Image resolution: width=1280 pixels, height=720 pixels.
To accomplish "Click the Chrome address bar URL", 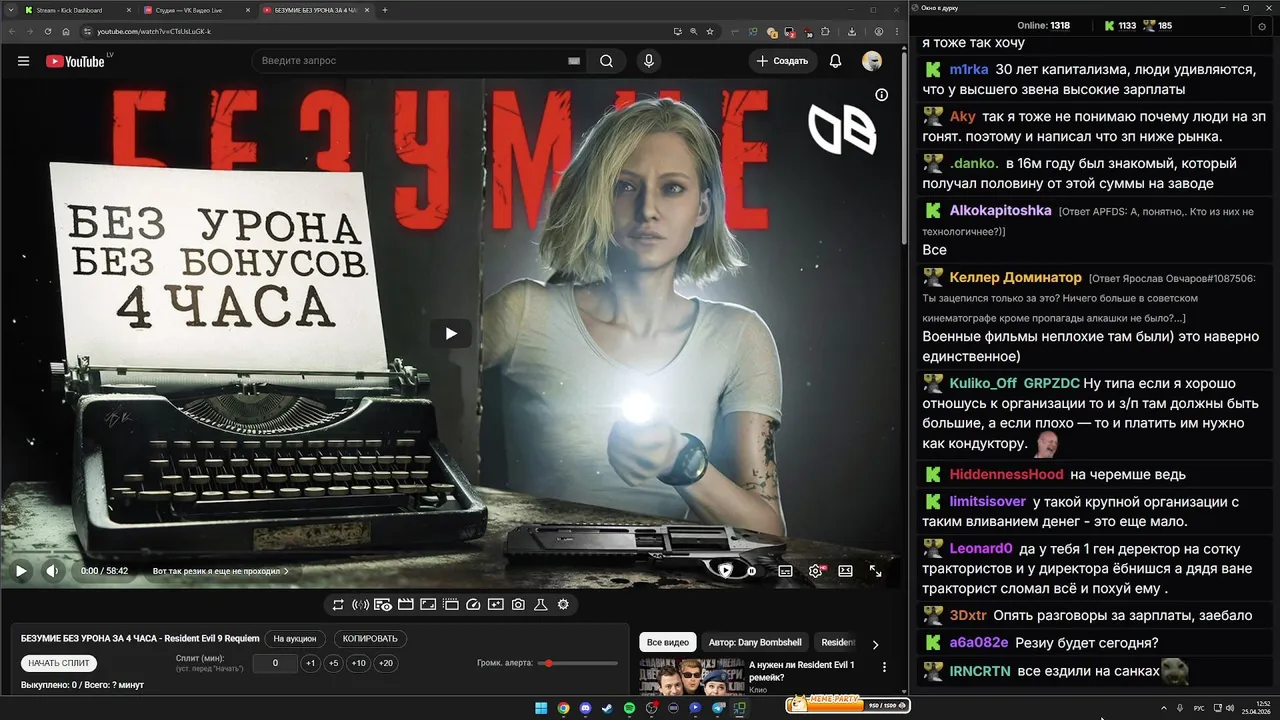I will (x=153, y=31).
